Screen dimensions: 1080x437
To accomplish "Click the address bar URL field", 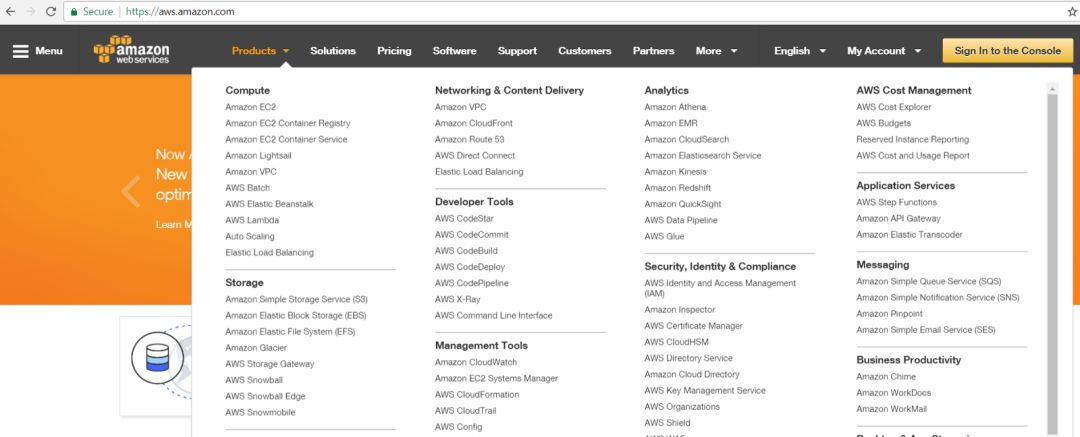I will [565, 12].
